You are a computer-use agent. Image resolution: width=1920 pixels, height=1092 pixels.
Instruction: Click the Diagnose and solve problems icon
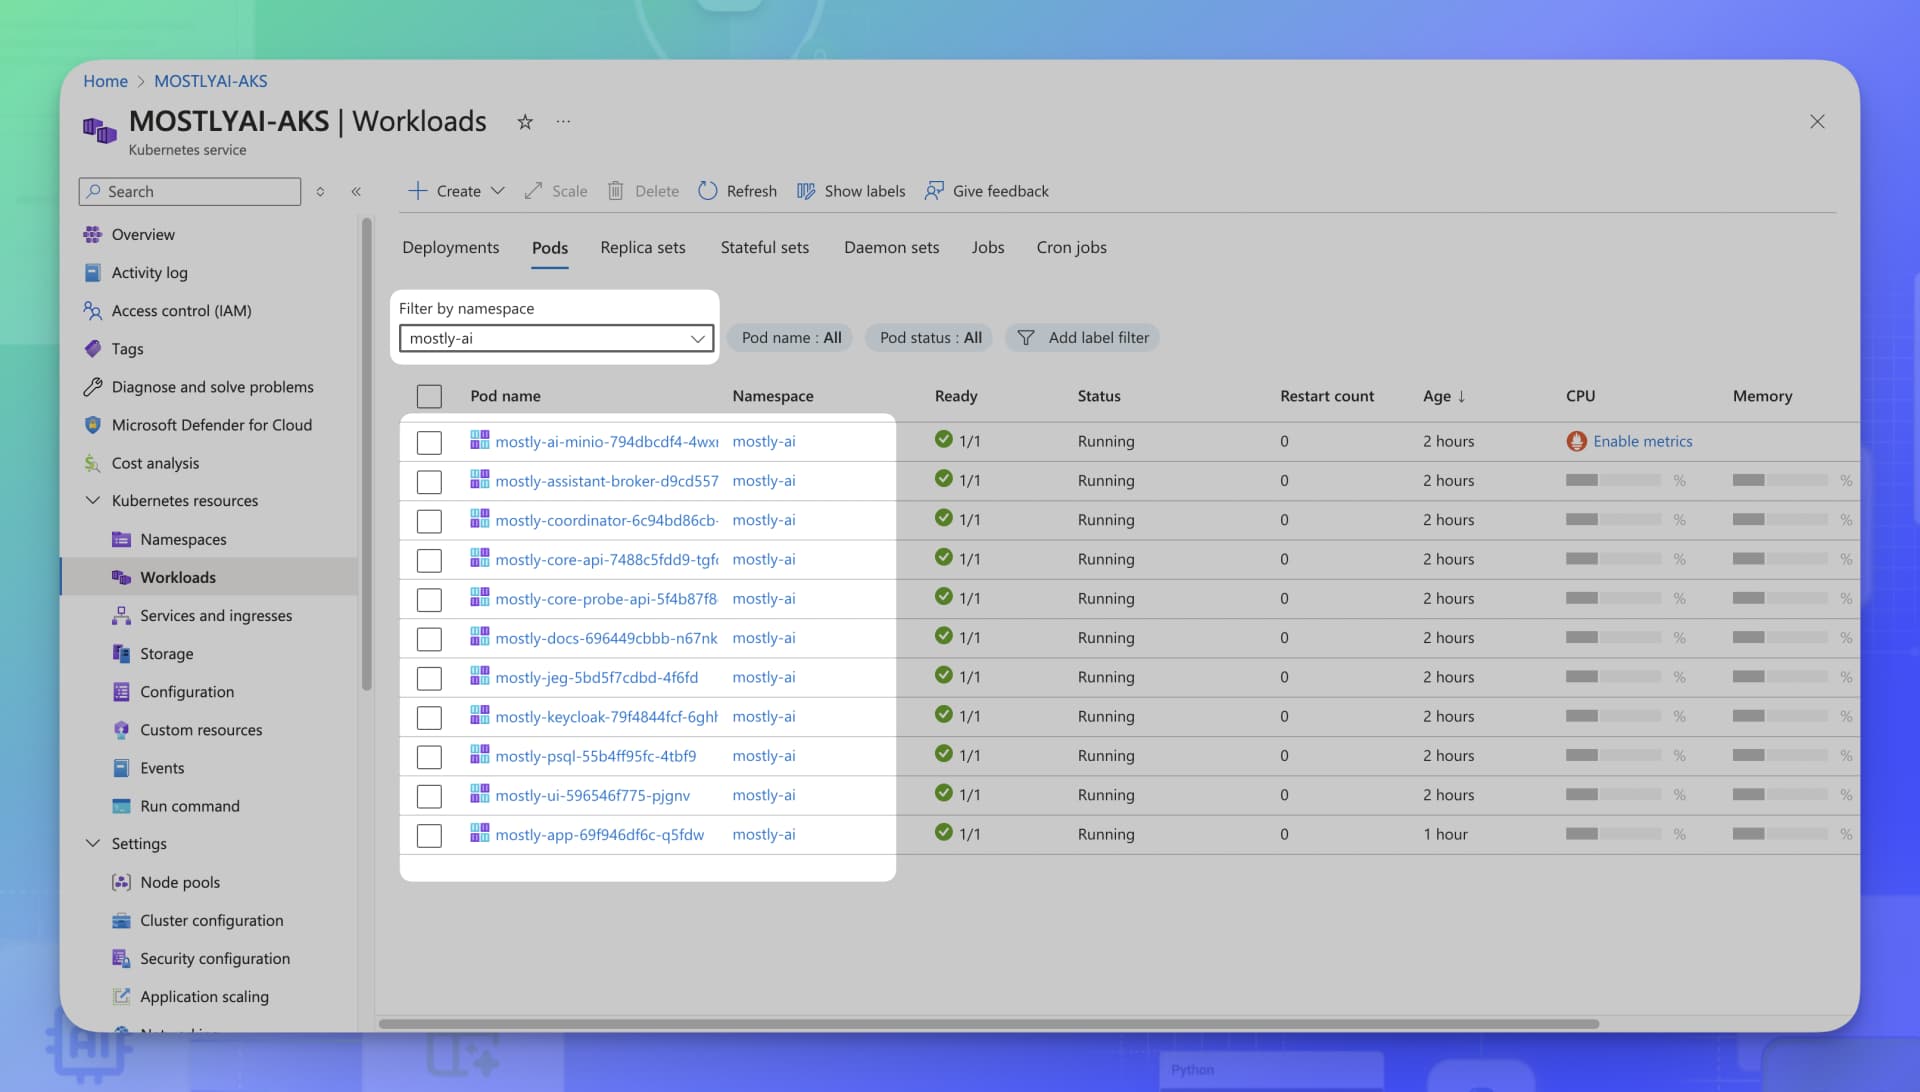click(x=93, y=387)
